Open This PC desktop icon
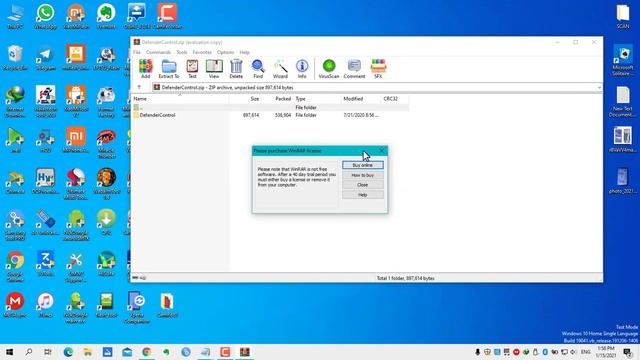Screen dimensions: 640x360 click(15, 16)
